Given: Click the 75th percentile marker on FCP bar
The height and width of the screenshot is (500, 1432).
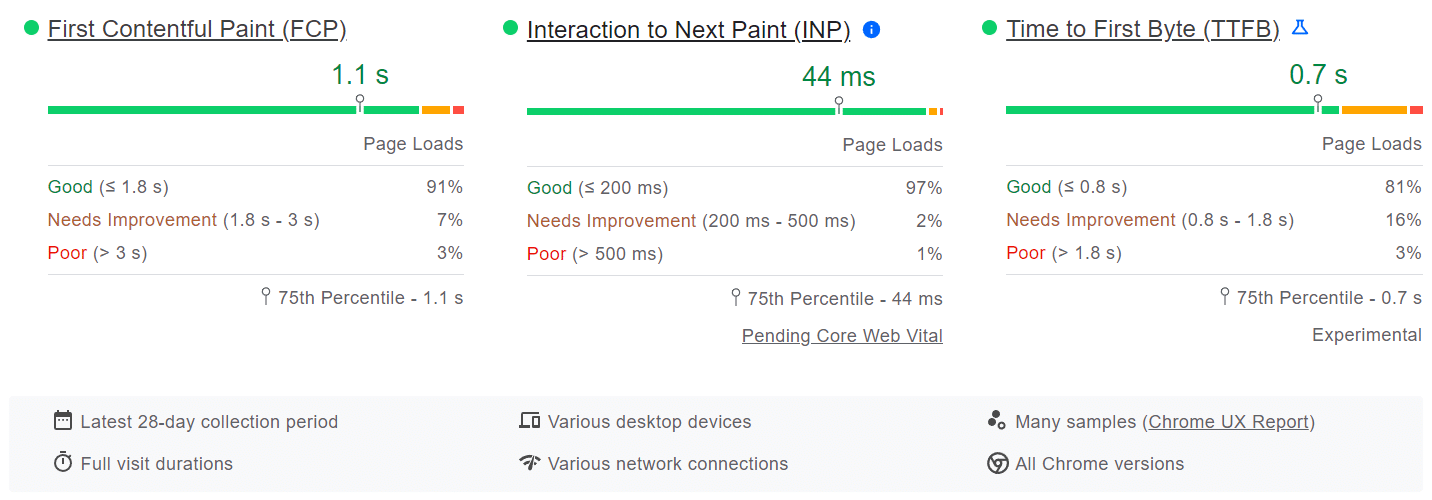Looking at the screenshot, I should click(360, 103).
